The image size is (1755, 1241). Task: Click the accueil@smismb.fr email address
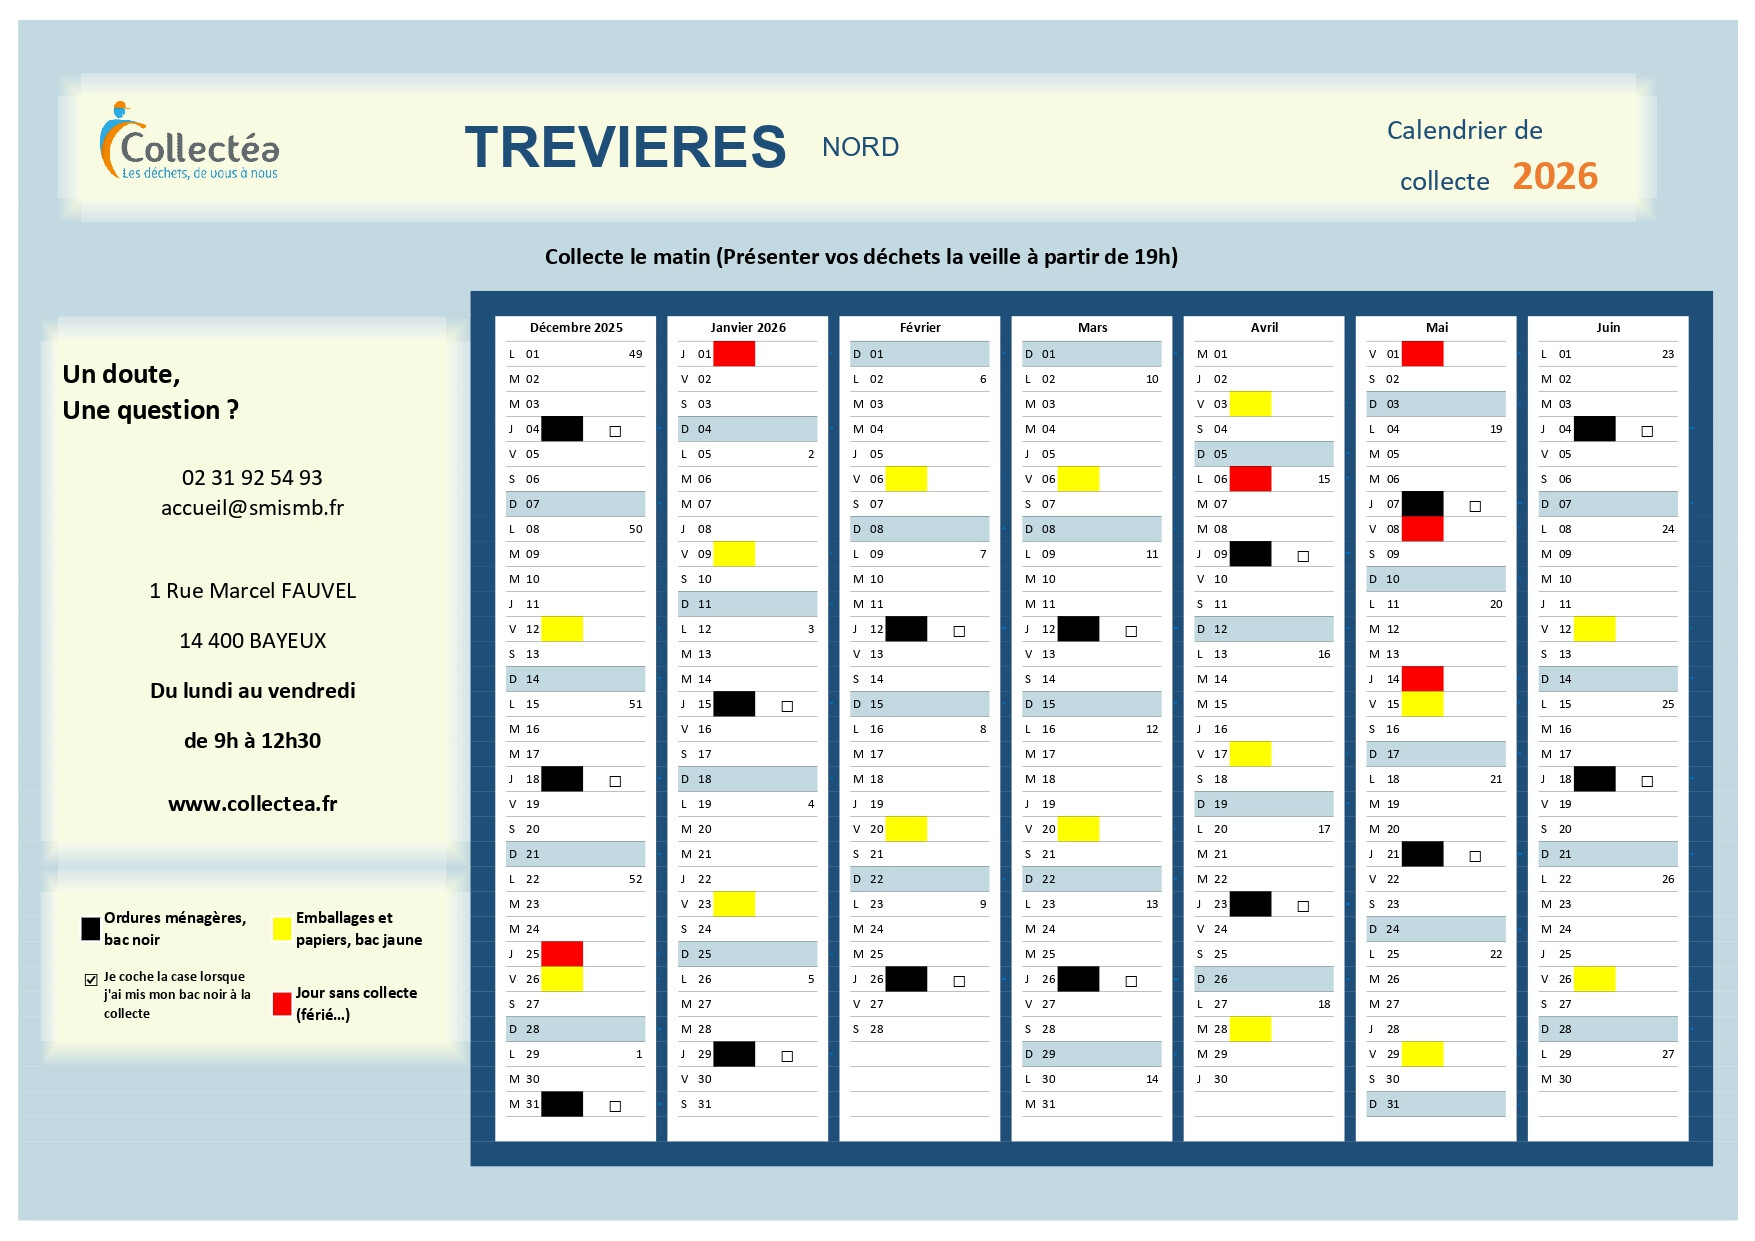252,508
